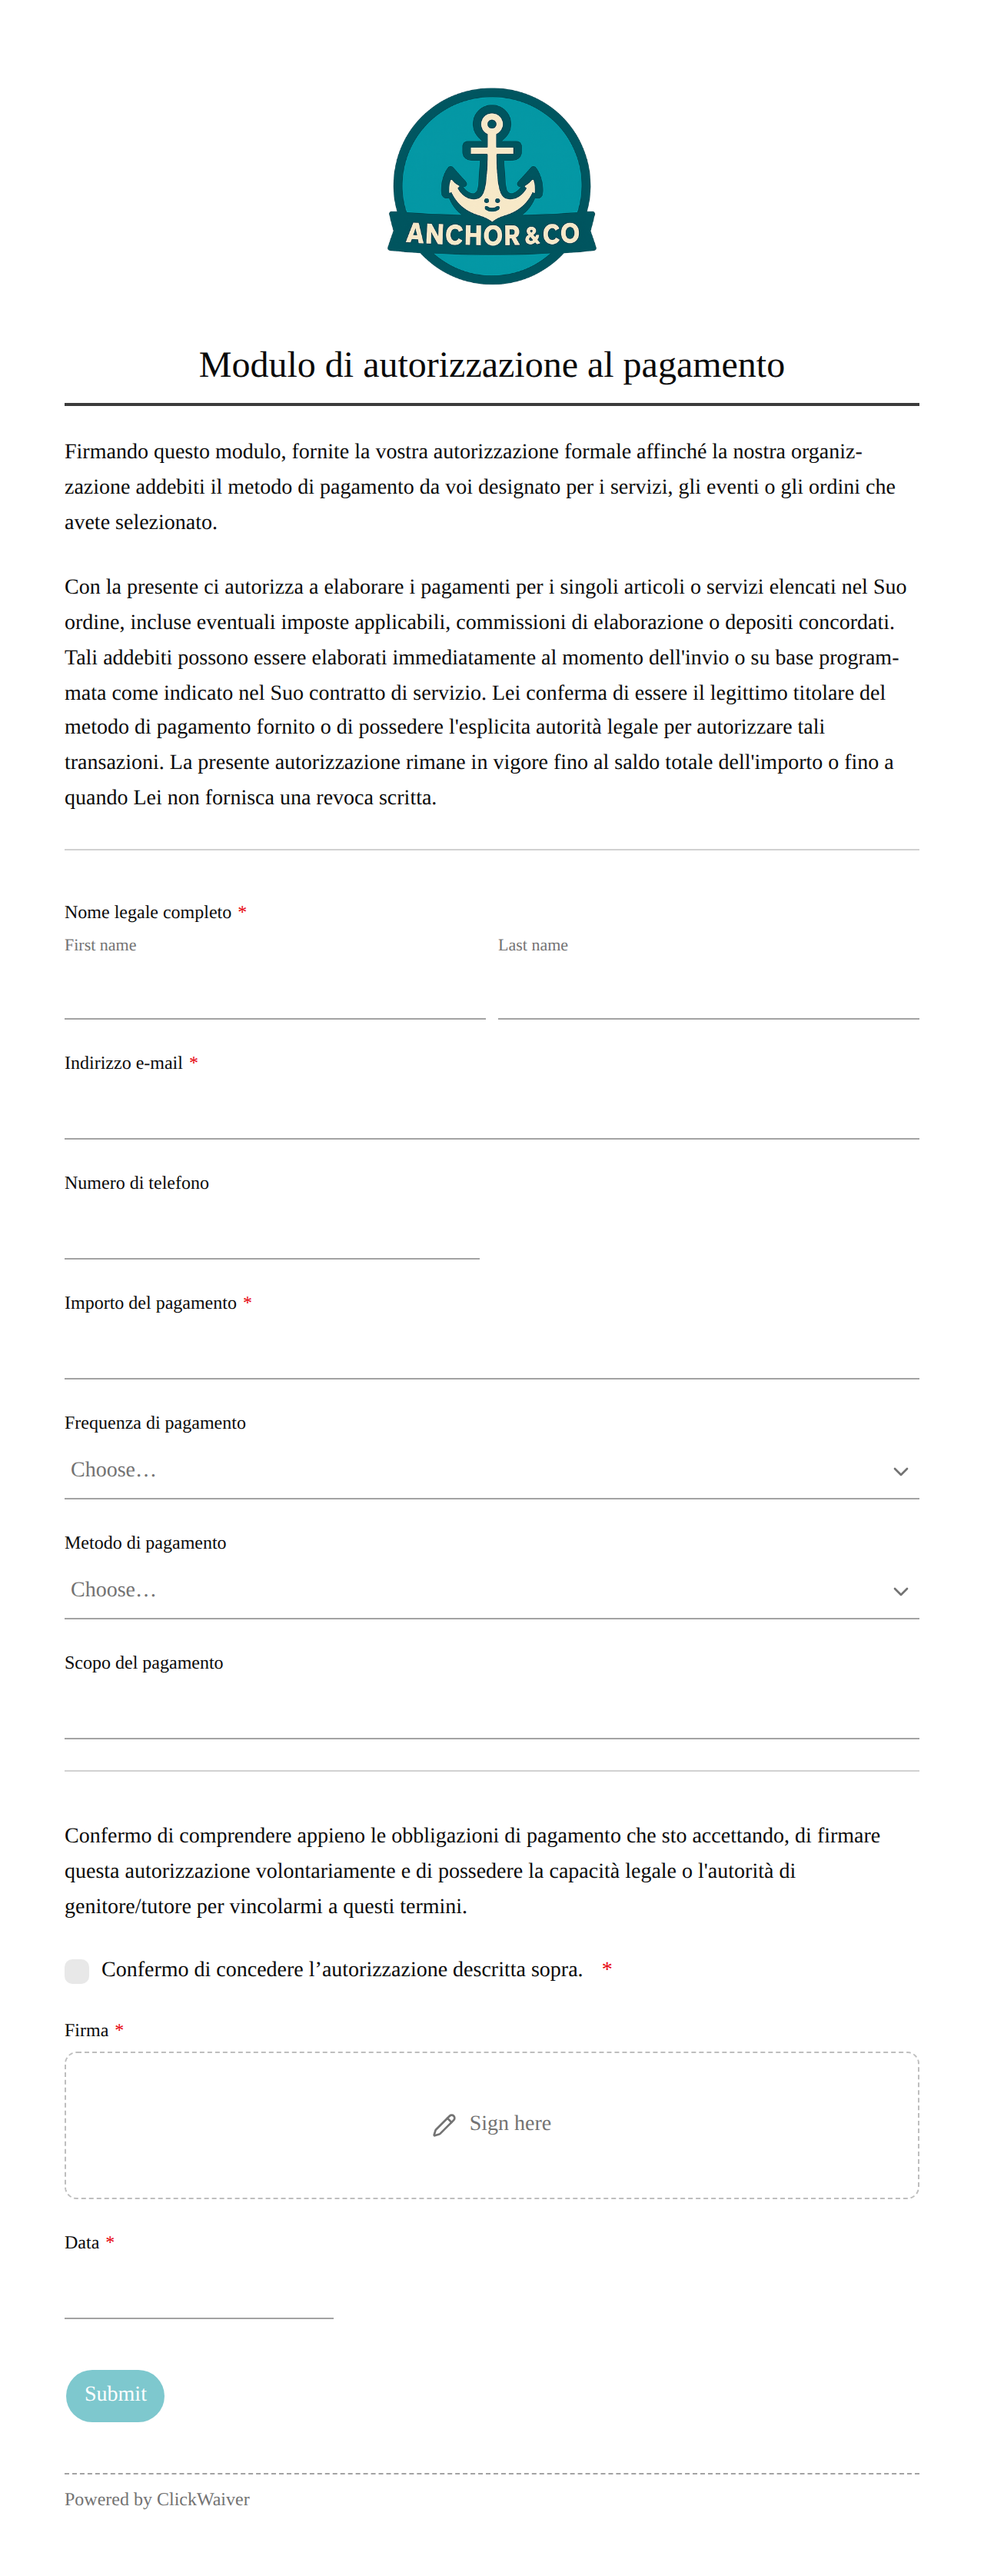The height and width of the screenshot is (2576, 984).
Task: Open the Frequenza di pagamento chevron arrow
Action: coord(900,1471)
